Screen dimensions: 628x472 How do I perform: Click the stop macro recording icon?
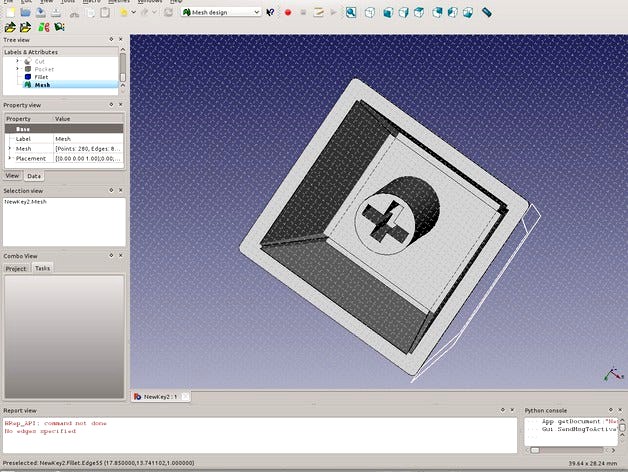pyautogui.click(x=303, y=13)
